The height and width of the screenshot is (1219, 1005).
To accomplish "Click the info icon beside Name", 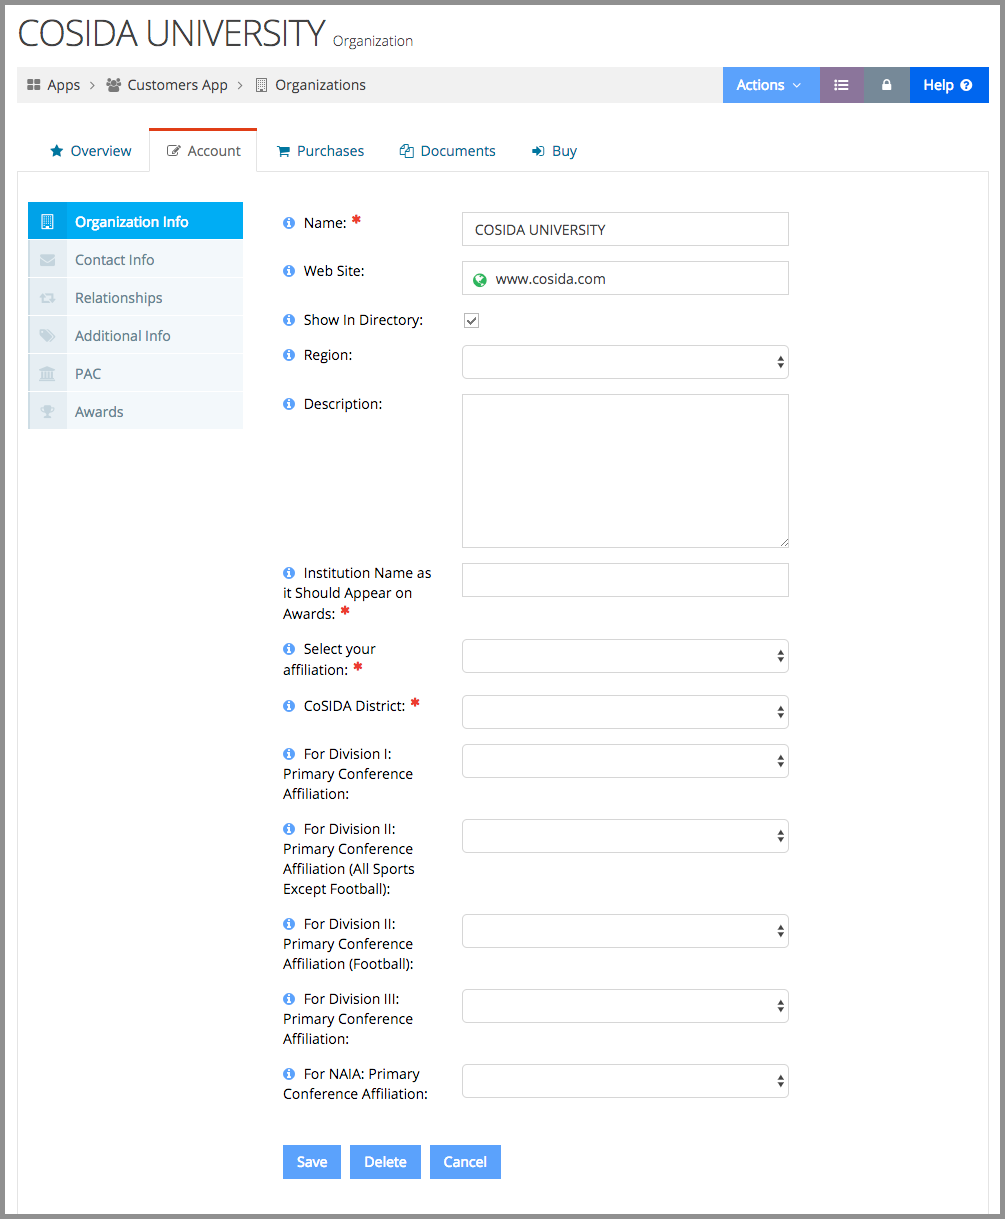I will tap(289, 223).
